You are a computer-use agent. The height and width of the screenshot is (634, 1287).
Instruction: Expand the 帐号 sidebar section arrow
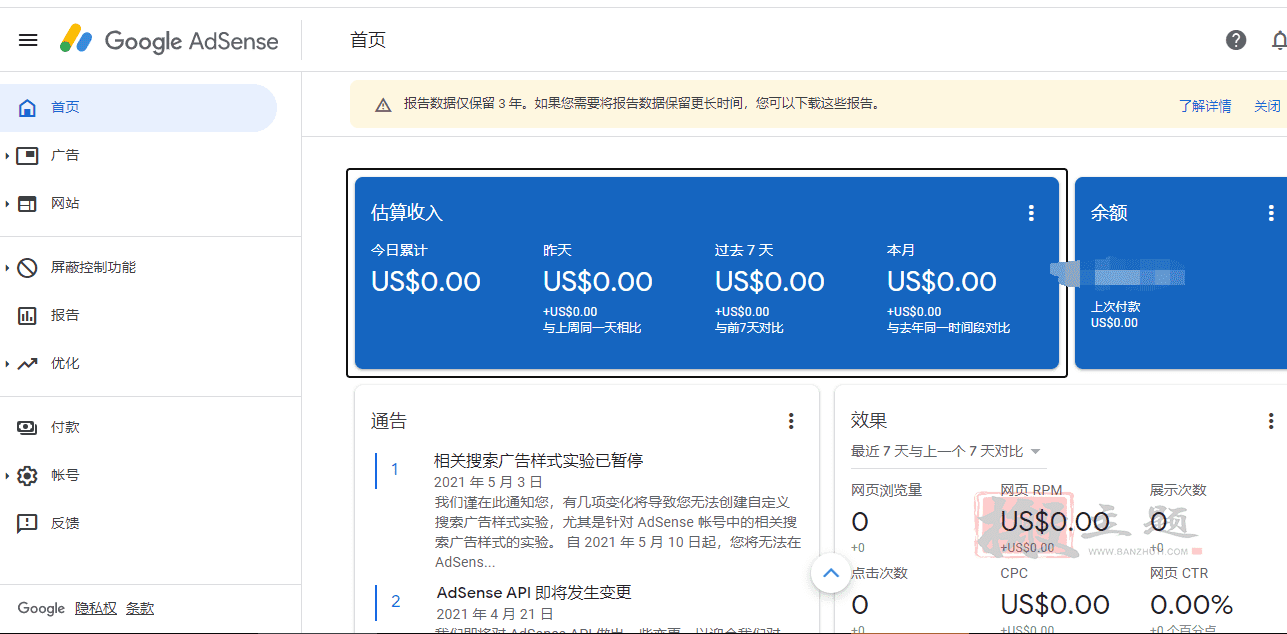(7, 475)
